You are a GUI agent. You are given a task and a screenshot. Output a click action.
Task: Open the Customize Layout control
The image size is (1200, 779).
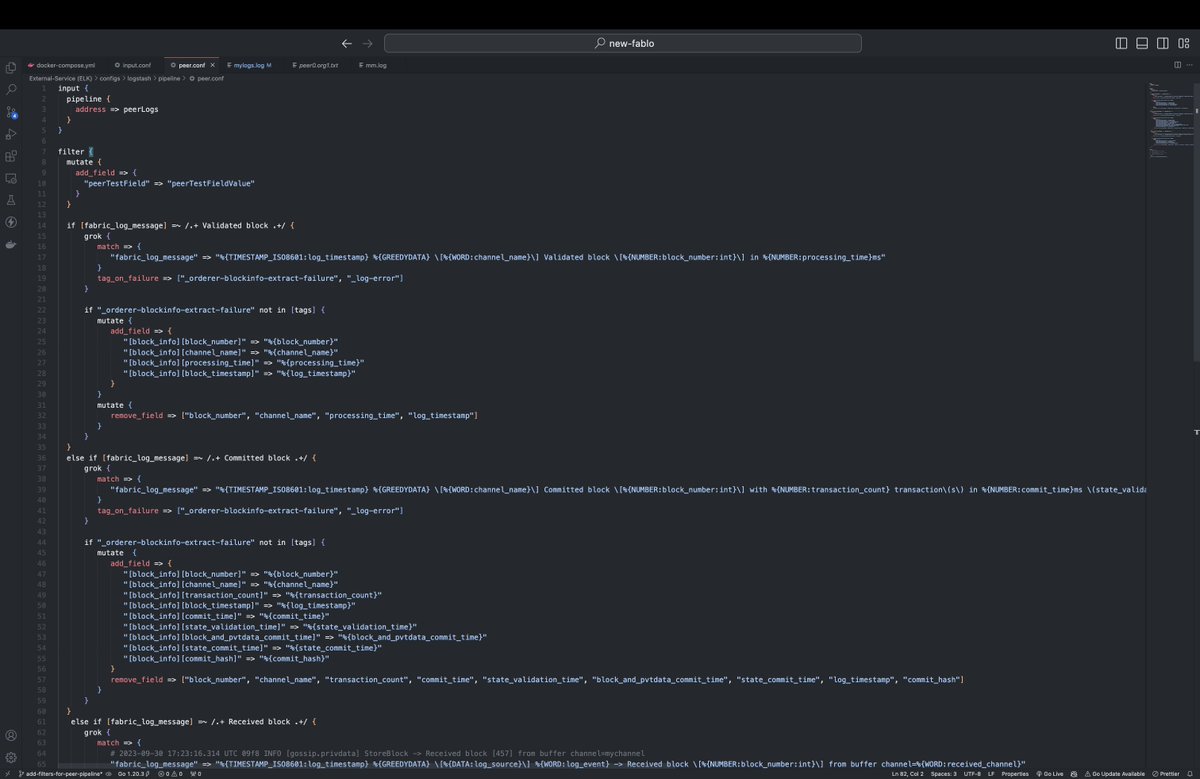(1183, 43)
